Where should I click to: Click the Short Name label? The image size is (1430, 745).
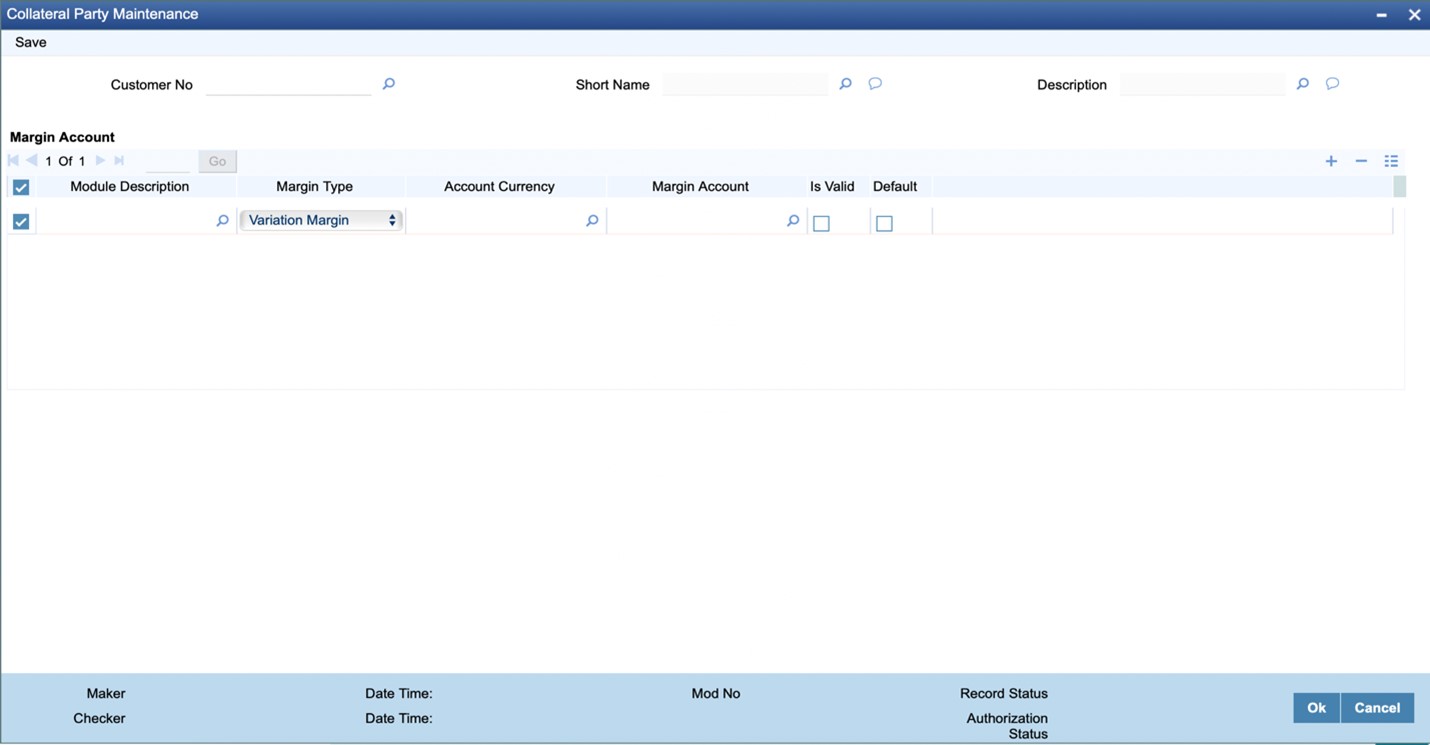pyautogui.click(x=613, y=85)
